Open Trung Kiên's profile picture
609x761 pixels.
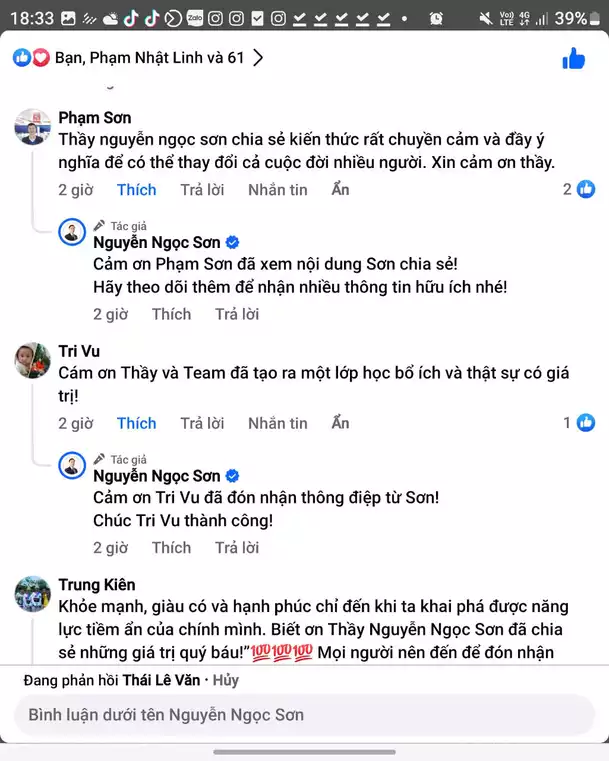(32, 594)
